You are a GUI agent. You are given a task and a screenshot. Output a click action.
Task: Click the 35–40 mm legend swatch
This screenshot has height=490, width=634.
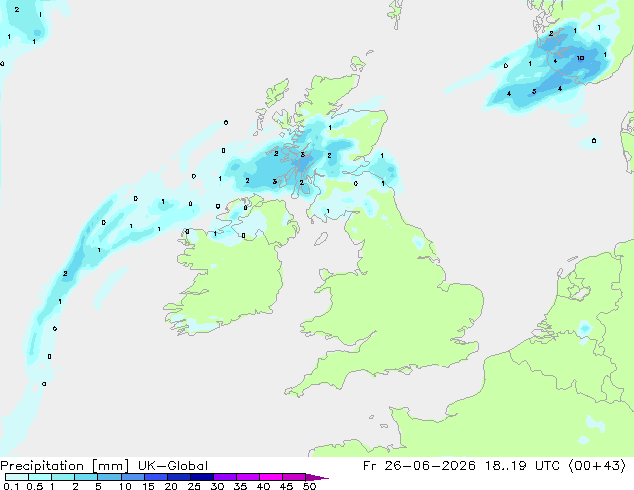(x=247, y=477)
